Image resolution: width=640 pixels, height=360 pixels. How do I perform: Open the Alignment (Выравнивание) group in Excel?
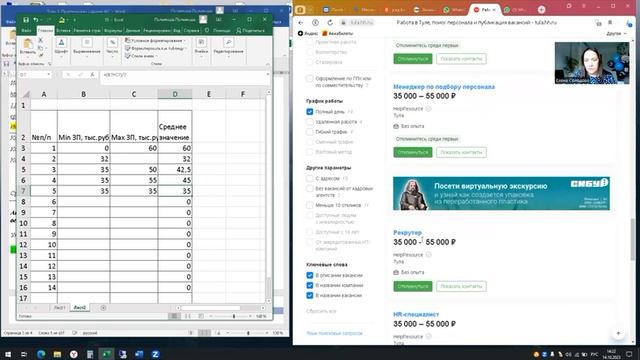click(87, 46)
